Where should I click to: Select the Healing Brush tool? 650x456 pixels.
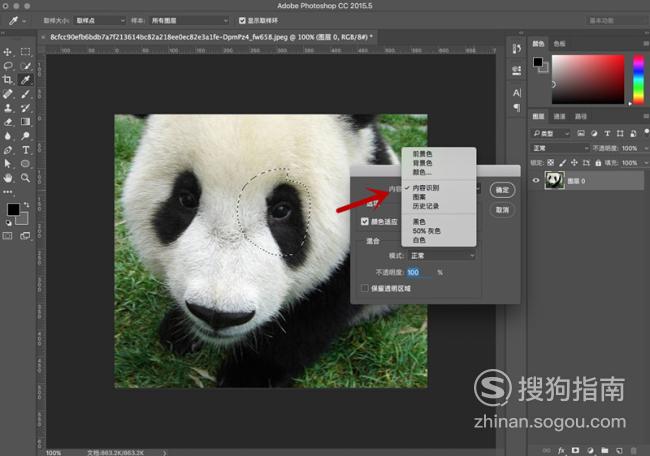(x=7, y=94)
